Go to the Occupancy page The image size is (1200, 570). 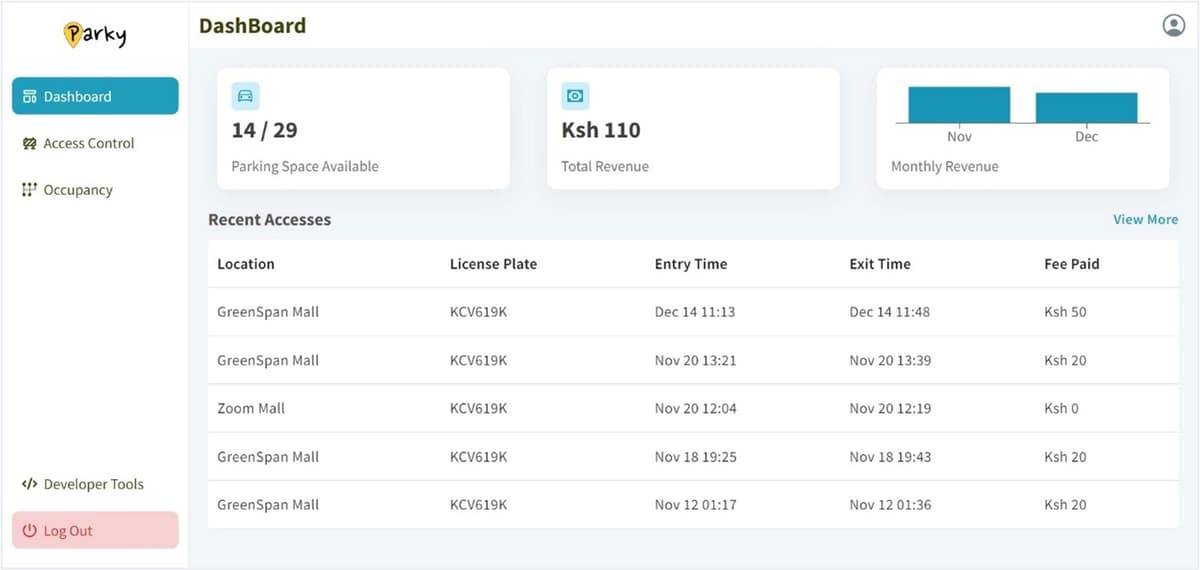click(77, 190)
